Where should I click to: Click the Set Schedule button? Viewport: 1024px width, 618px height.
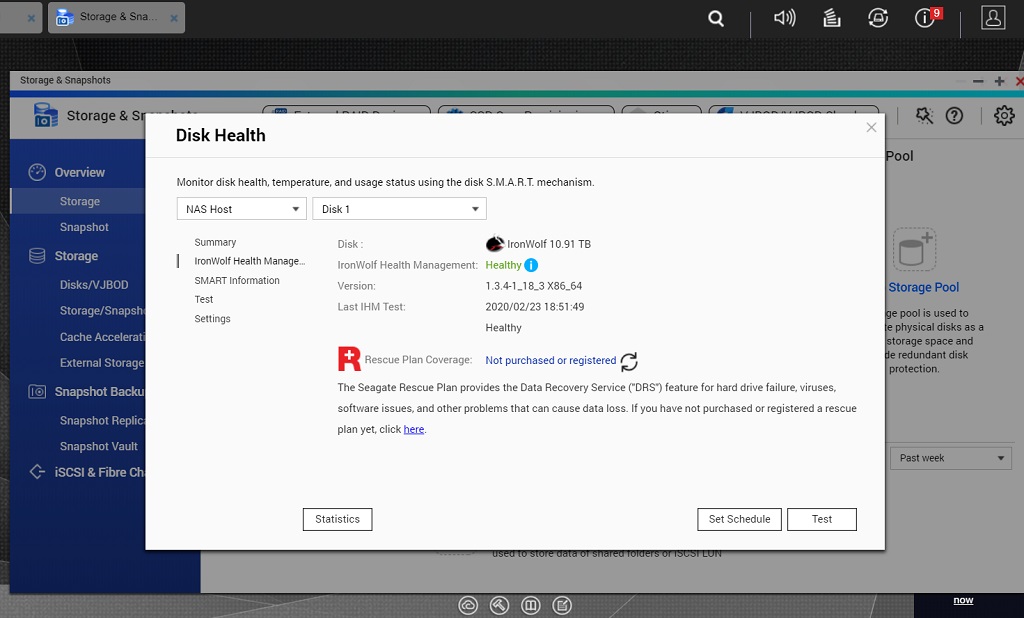(739, 519)
